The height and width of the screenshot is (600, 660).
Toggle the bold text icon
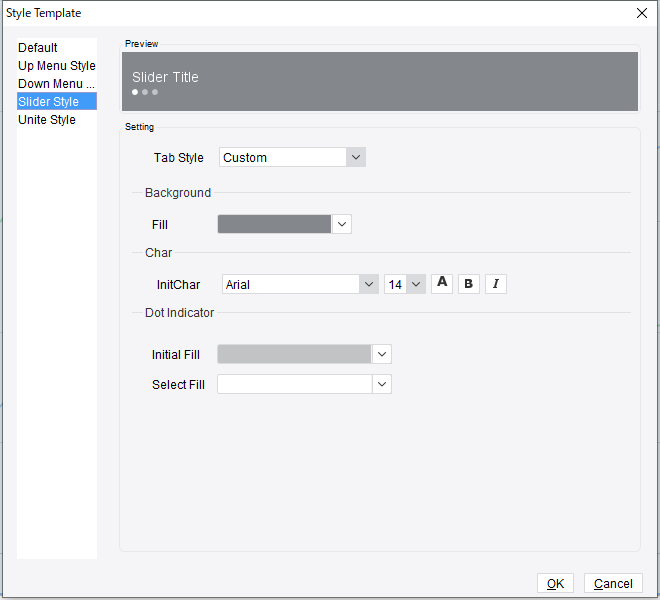468,284
